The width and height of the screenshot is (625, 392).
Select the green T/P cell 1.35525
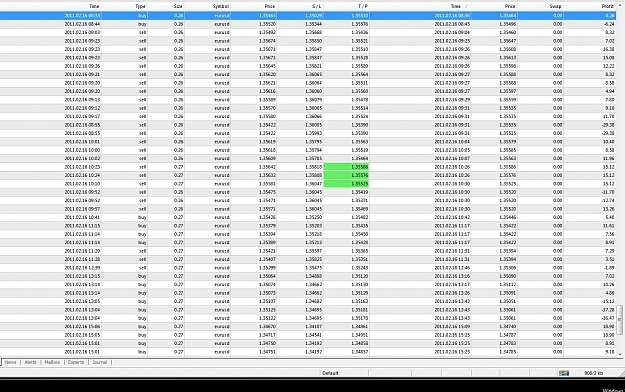click(x=346, y=184)
